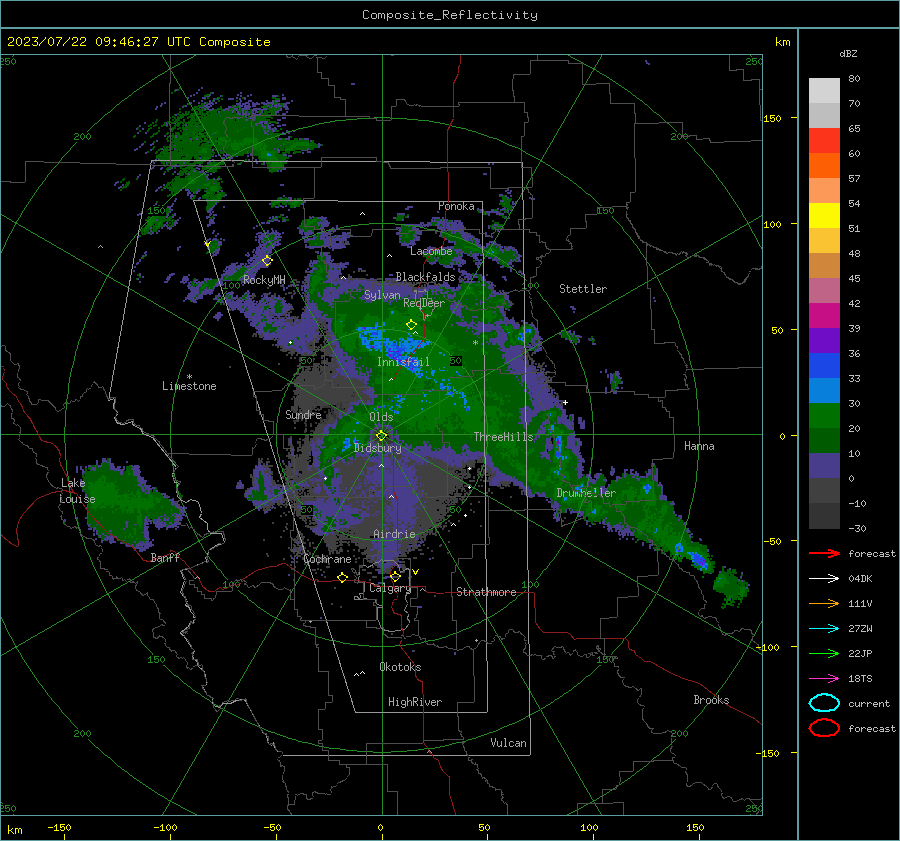Image resolution: width=900 pixels, height=841 pixels.
Task: Select the yellow diamond marker near RockyMH
Action: (x=267, y=261)
